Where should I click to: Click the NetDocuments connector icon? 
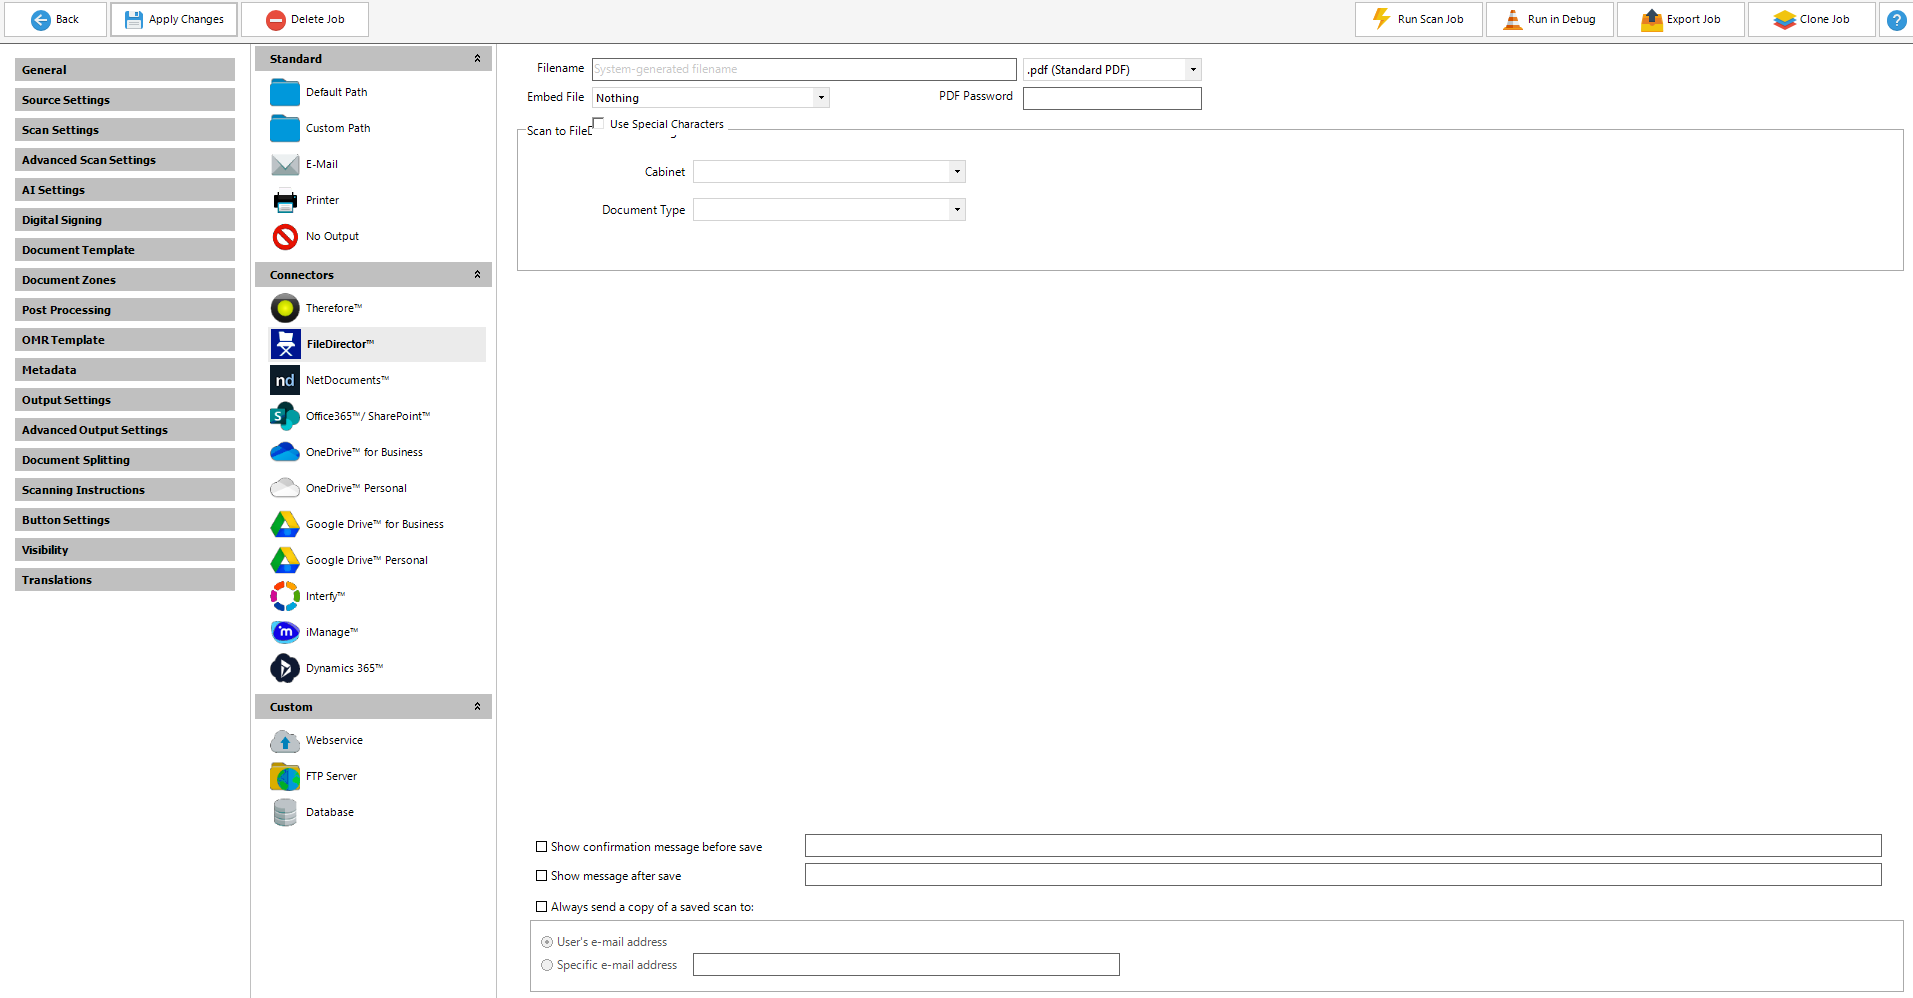285,380
